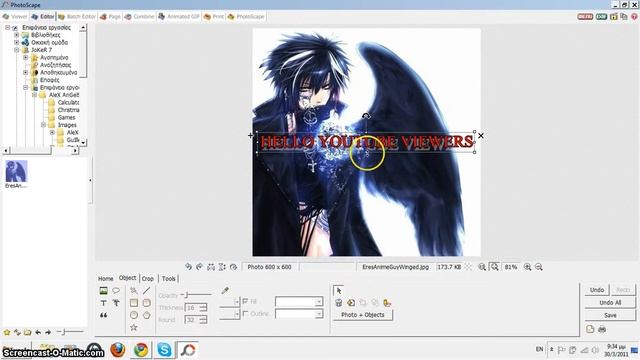
Task: Collapse the JoKeR 7 tree node
Action: (x=16, y=50)
